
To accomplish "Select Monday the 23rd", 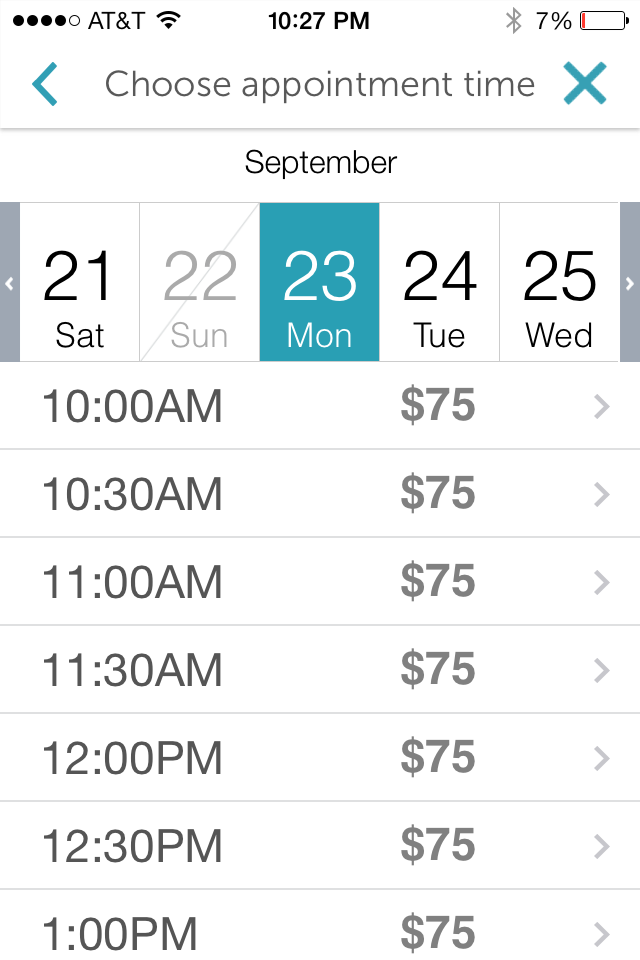I will [x=320, y=282].
